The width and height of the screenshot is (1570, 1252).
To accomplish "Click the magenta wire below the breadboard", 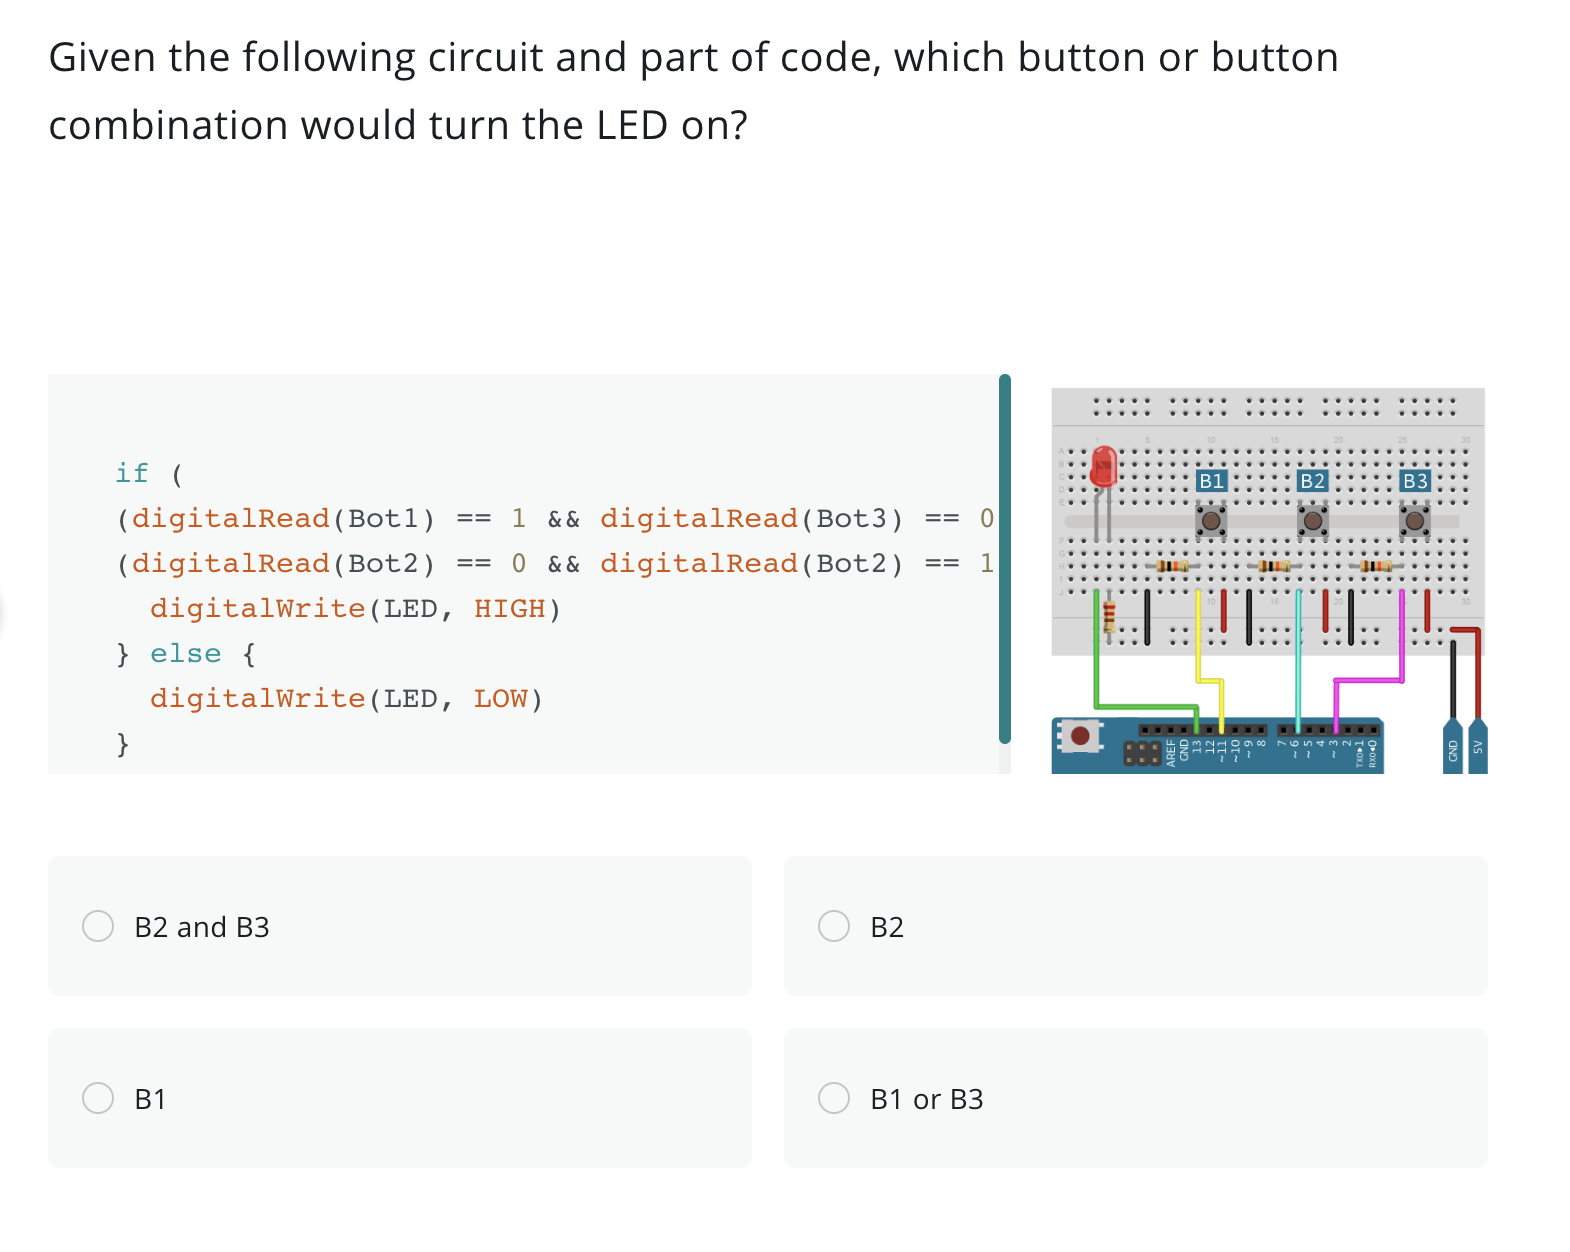I will 1368,681.
